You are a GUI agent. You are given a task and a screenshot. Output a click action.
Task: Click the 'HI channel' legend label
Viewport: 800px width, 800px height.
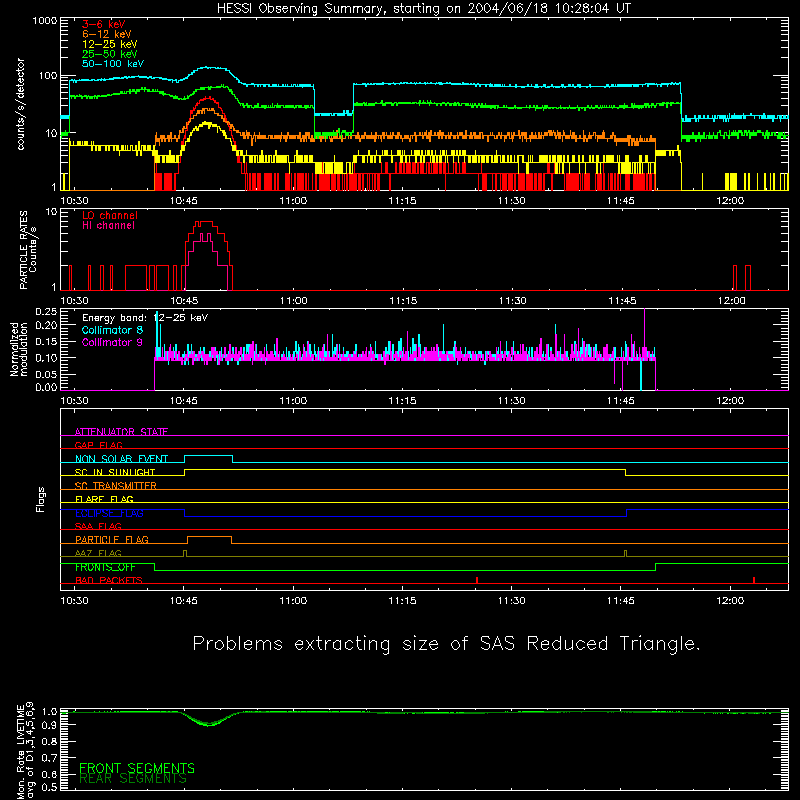[108, 226]
